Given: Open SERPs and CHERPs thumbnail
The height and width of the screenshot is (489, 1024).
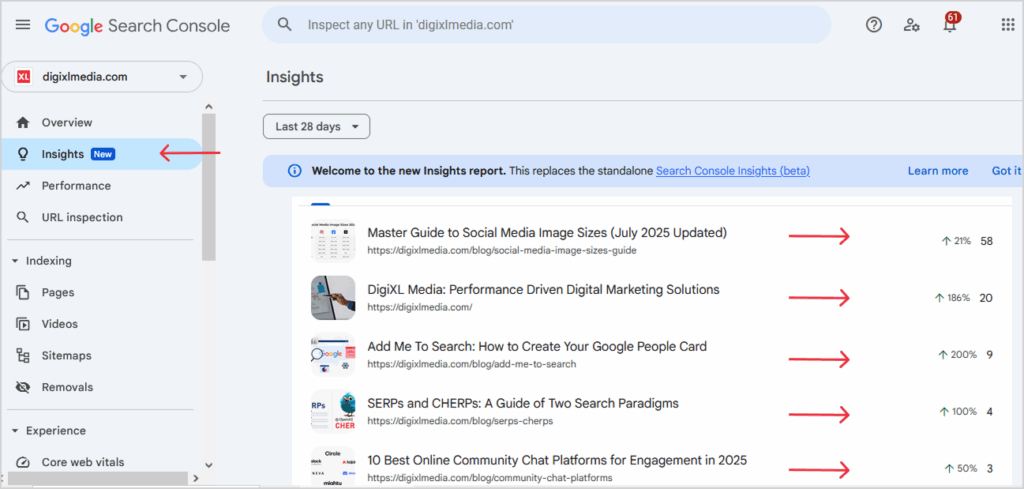Looking at the screenshot, I should tap(333, 411).
